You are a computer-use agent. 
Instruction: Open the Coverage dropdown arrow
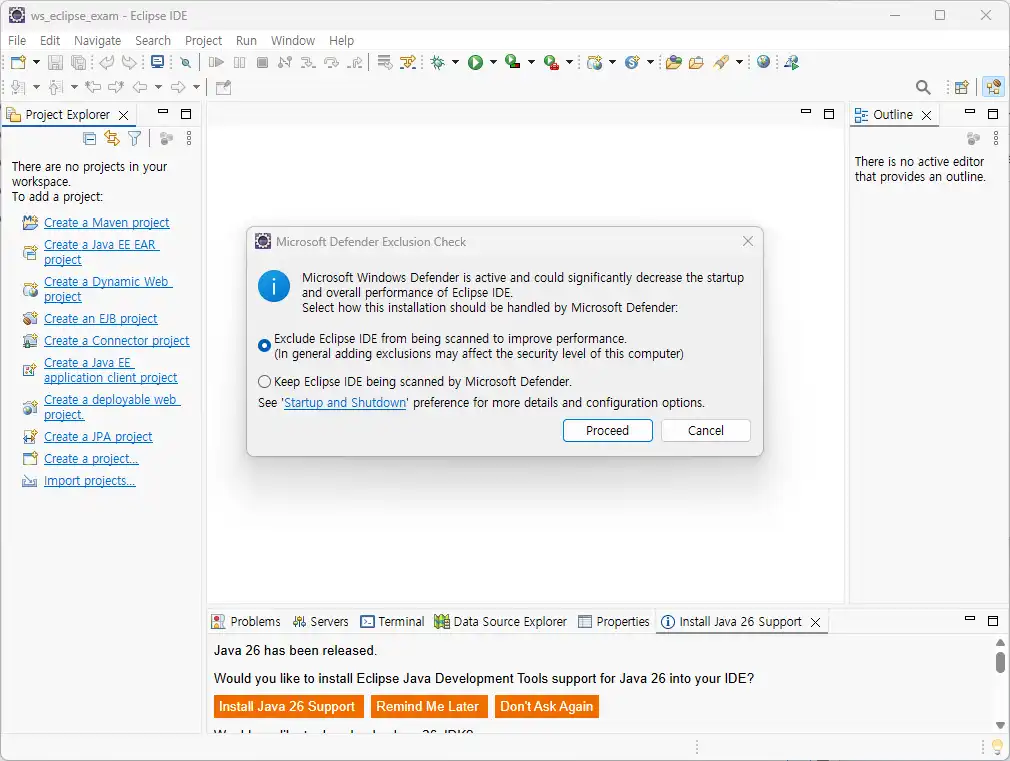[x=531, y=62]
